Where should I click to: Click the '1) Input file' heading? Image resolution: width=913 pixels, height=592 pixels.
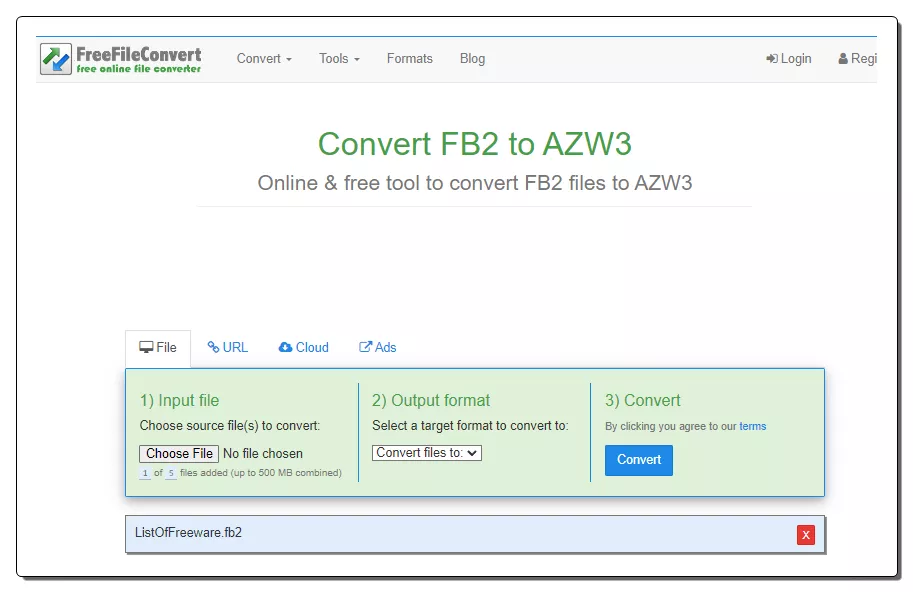[x=179, y=400]
